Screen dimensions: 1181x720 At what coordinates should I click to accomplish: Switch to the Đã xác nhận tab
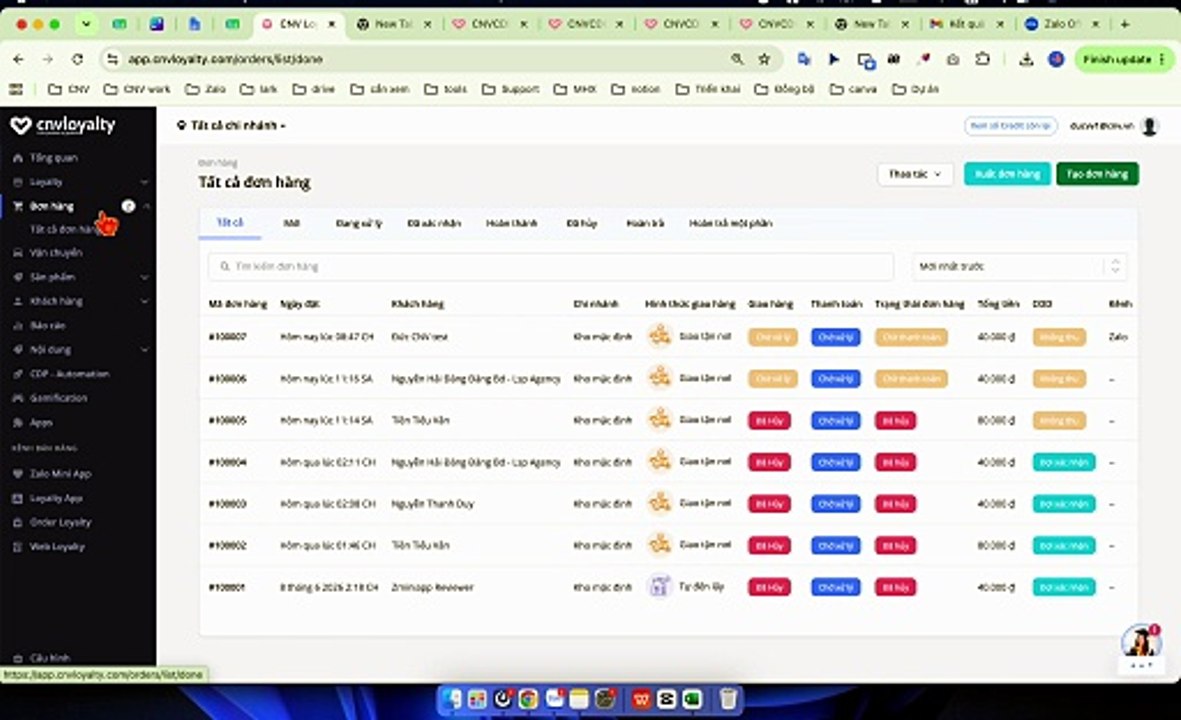click(434, 224)
